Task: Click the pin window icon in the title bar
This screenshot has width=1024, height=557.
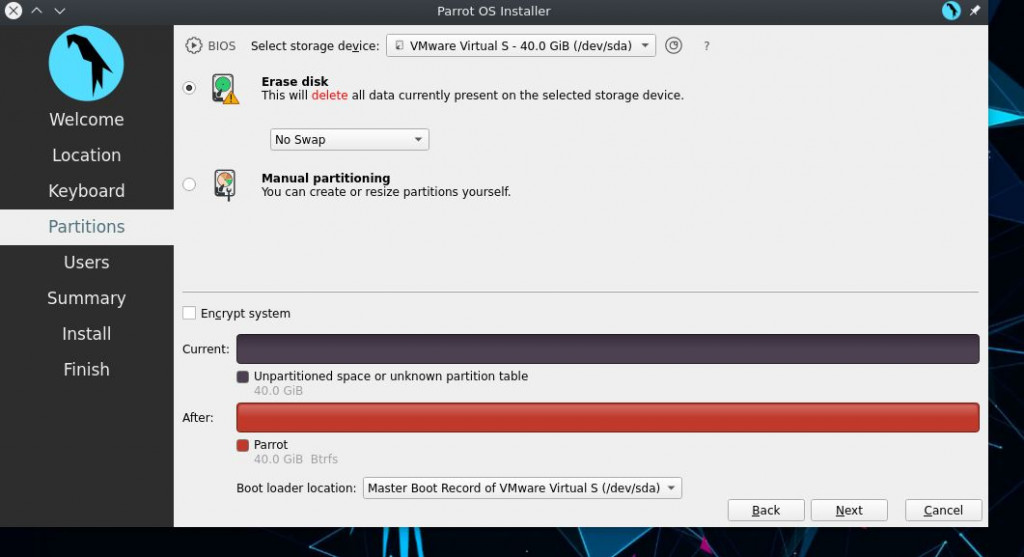Action: tap(974, 10)
